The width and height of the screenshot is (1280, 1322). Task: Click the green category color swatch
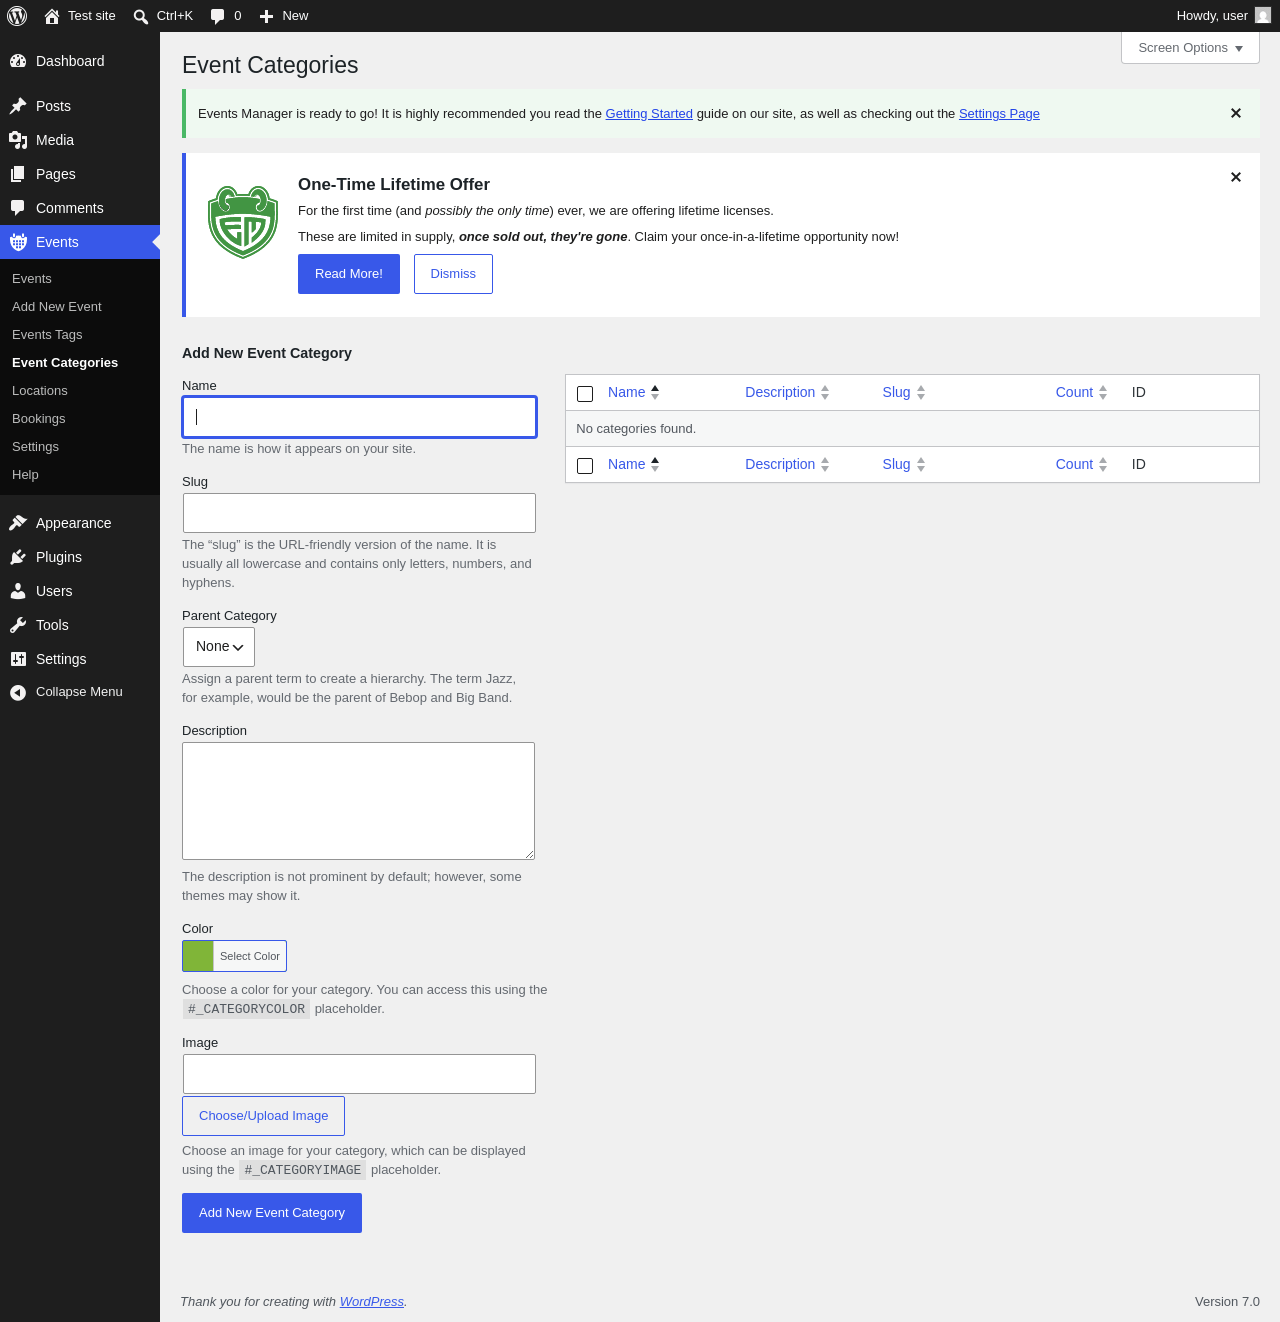coord(198,956)
